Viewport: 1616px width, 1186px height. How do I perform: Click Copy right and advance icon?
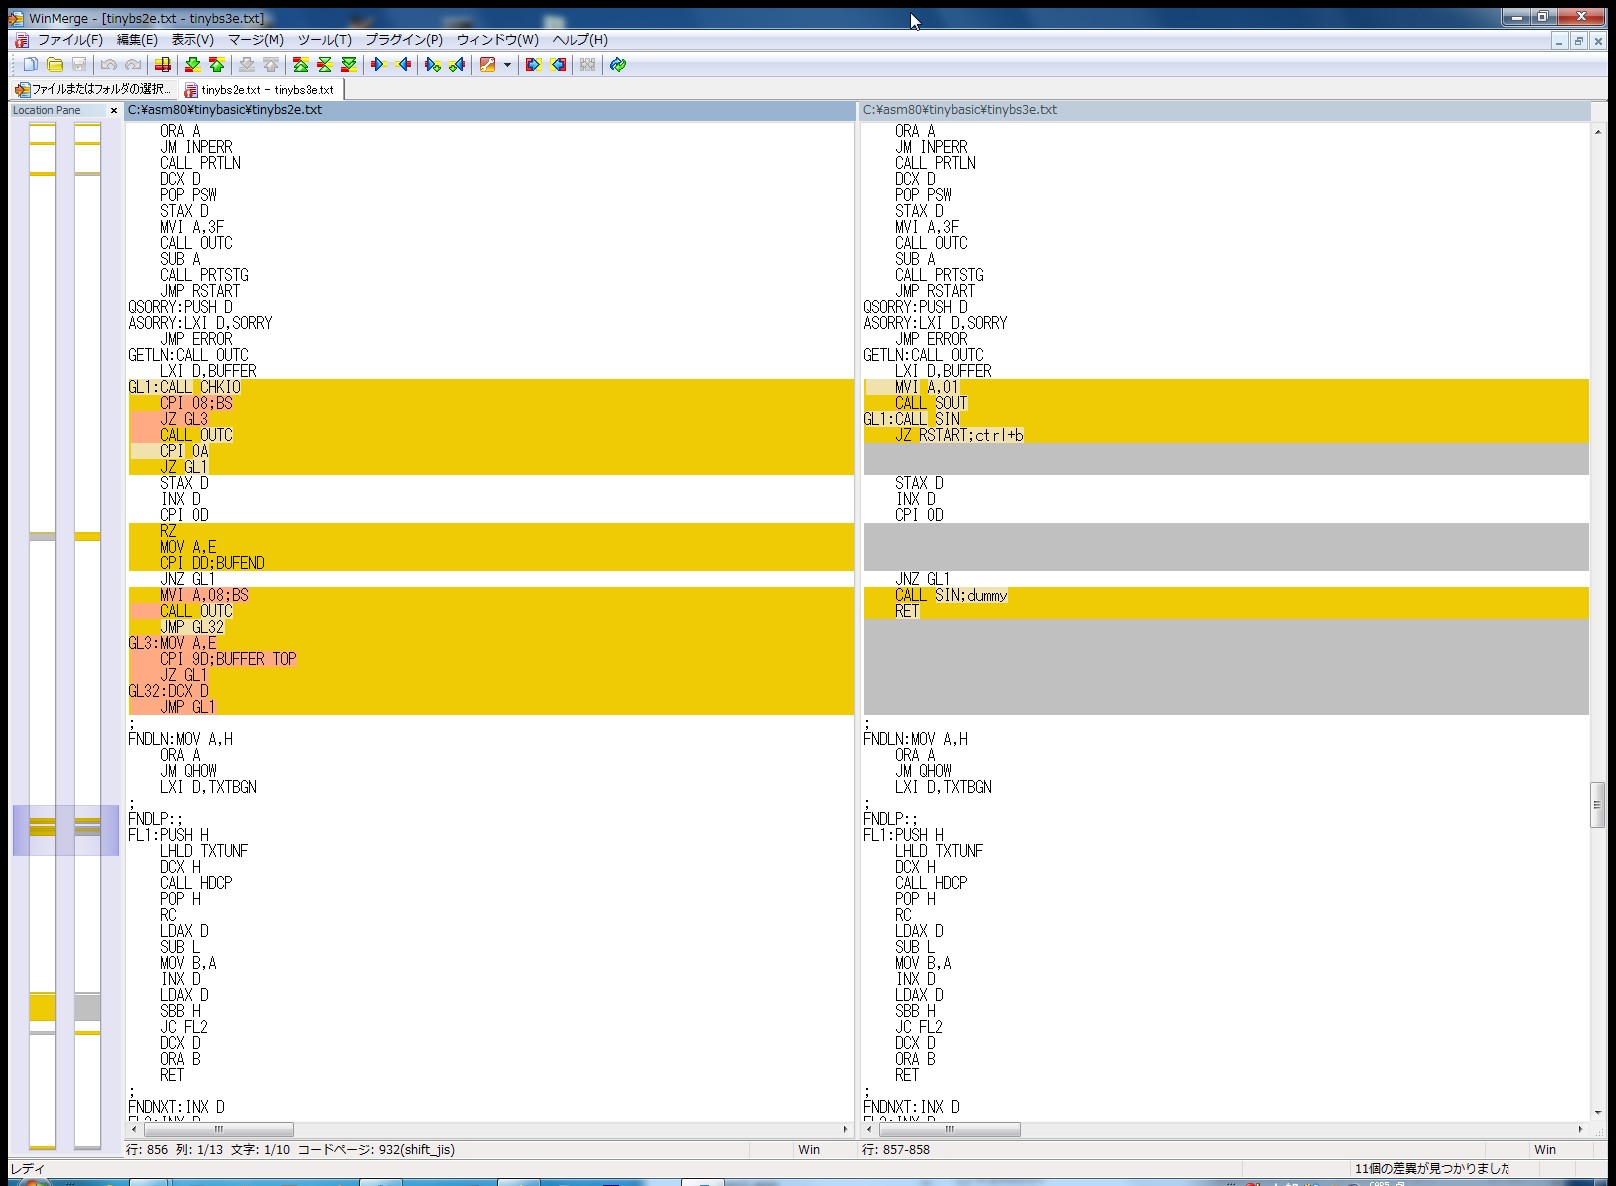click(x=432, y=65)
